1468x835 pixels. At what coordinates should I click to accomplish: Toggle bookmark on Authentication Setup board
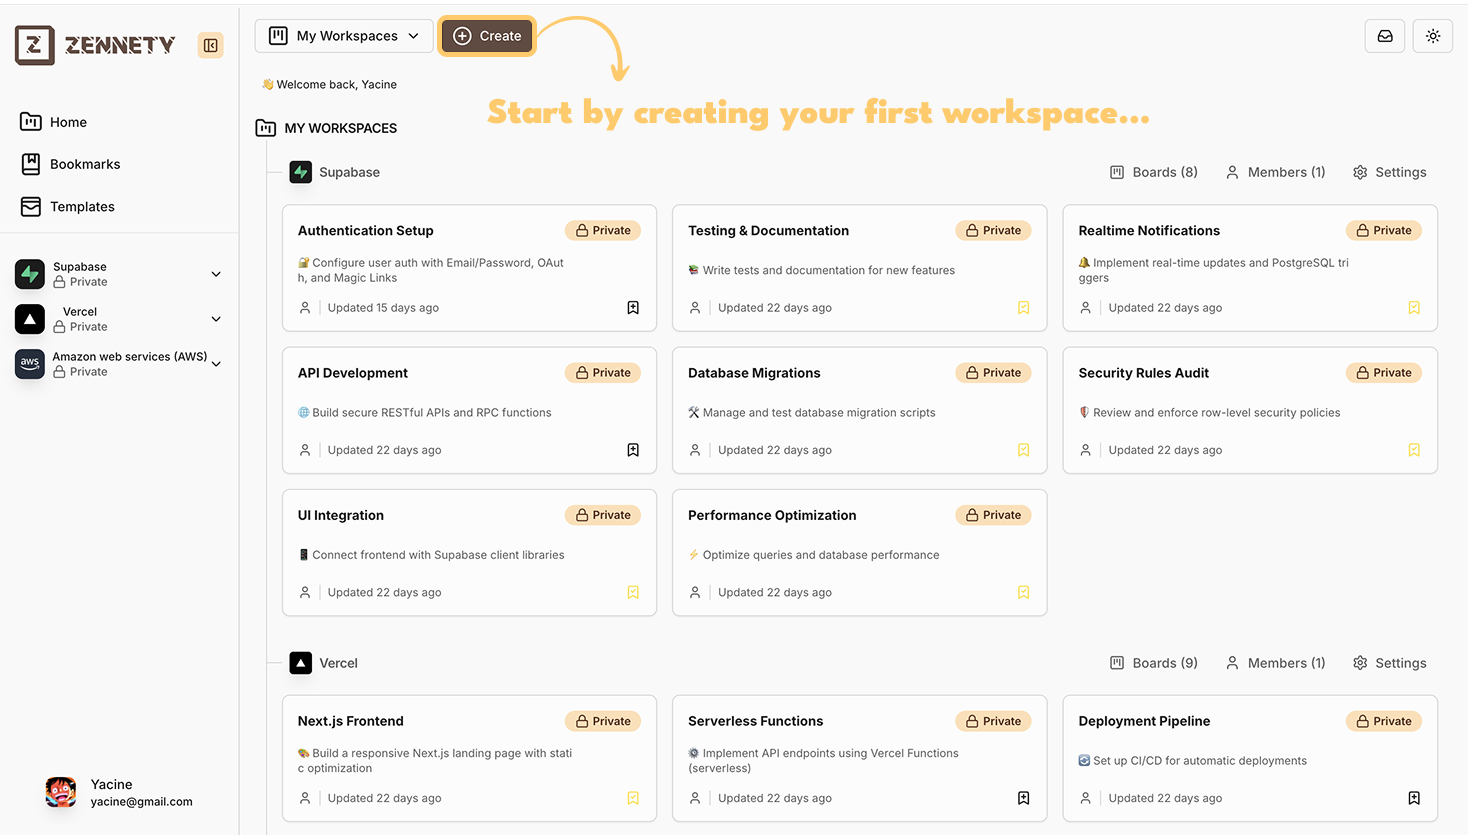click(633, 308)
